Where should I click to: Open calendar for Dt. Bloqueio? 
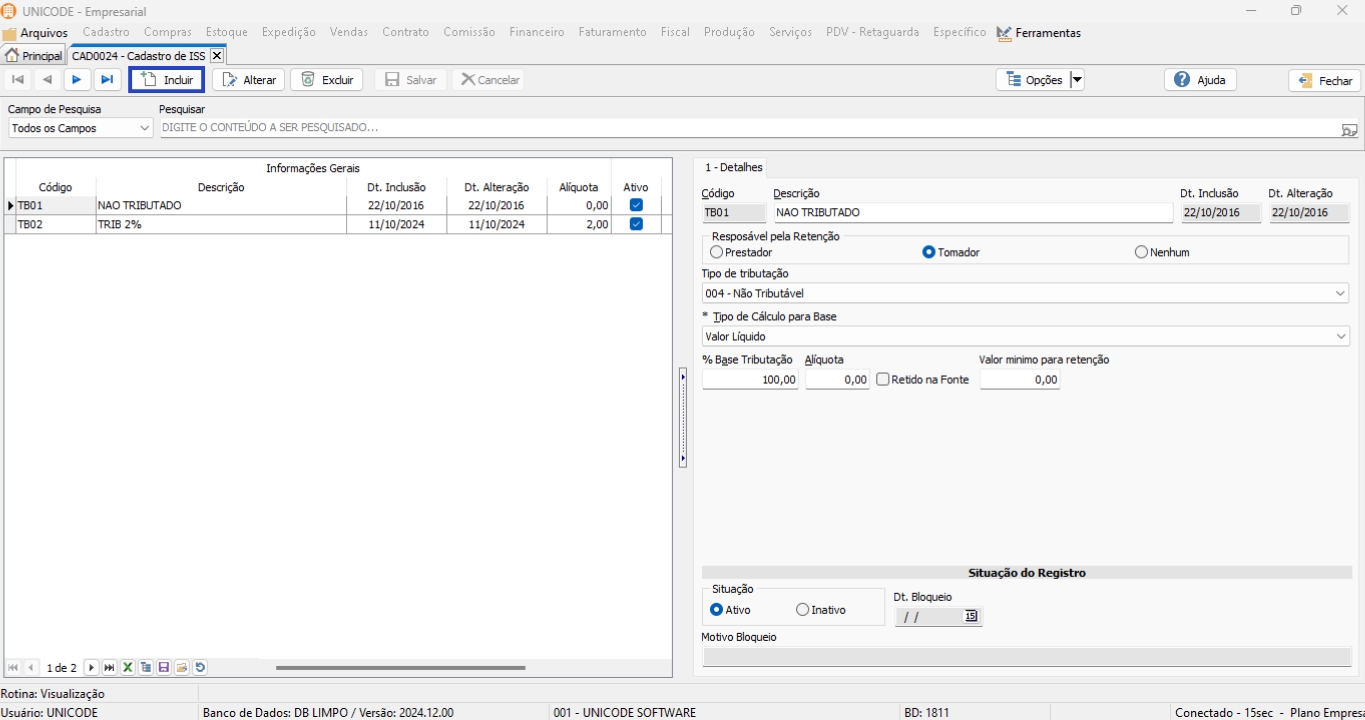pos(970,617)
